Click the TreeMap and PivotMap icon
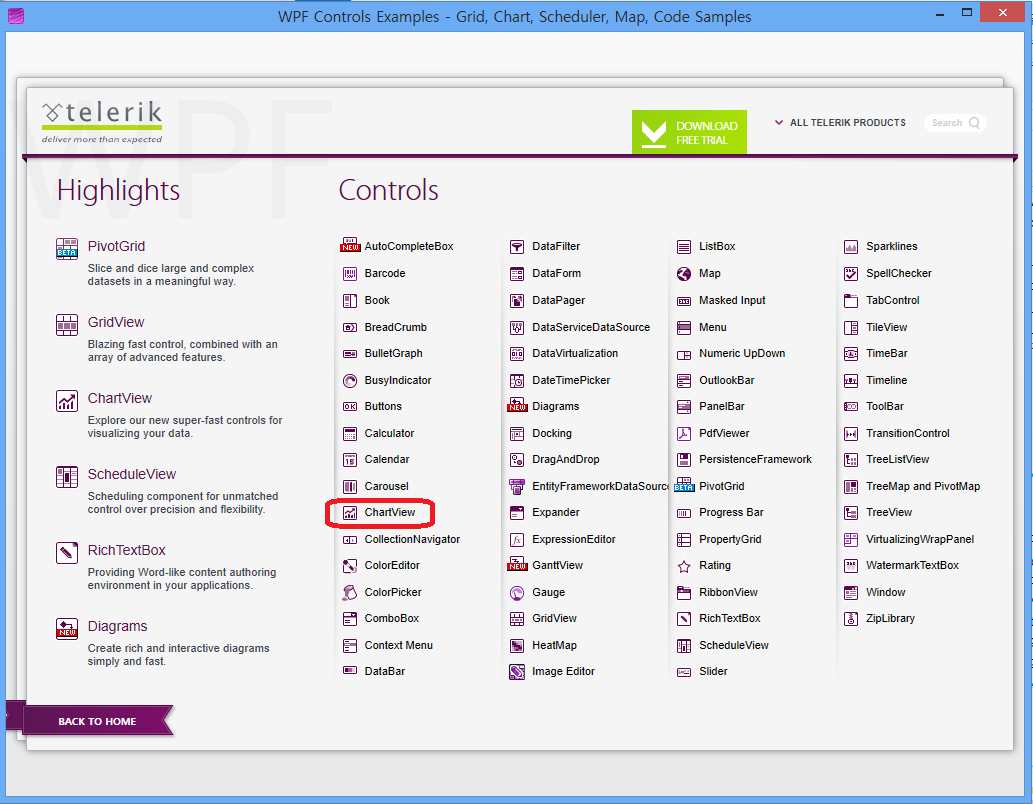Viewport: 1033px width, 804px height. [851, 486]
